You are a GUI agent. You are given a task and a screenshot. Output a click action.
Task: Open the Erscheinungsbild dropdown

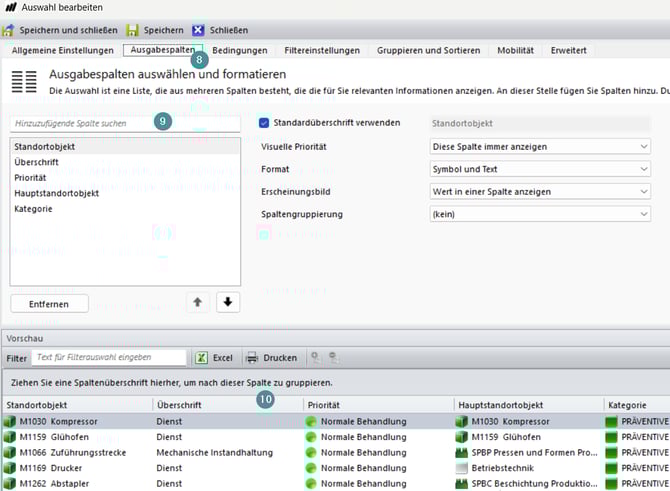click(x=540, y=191)
